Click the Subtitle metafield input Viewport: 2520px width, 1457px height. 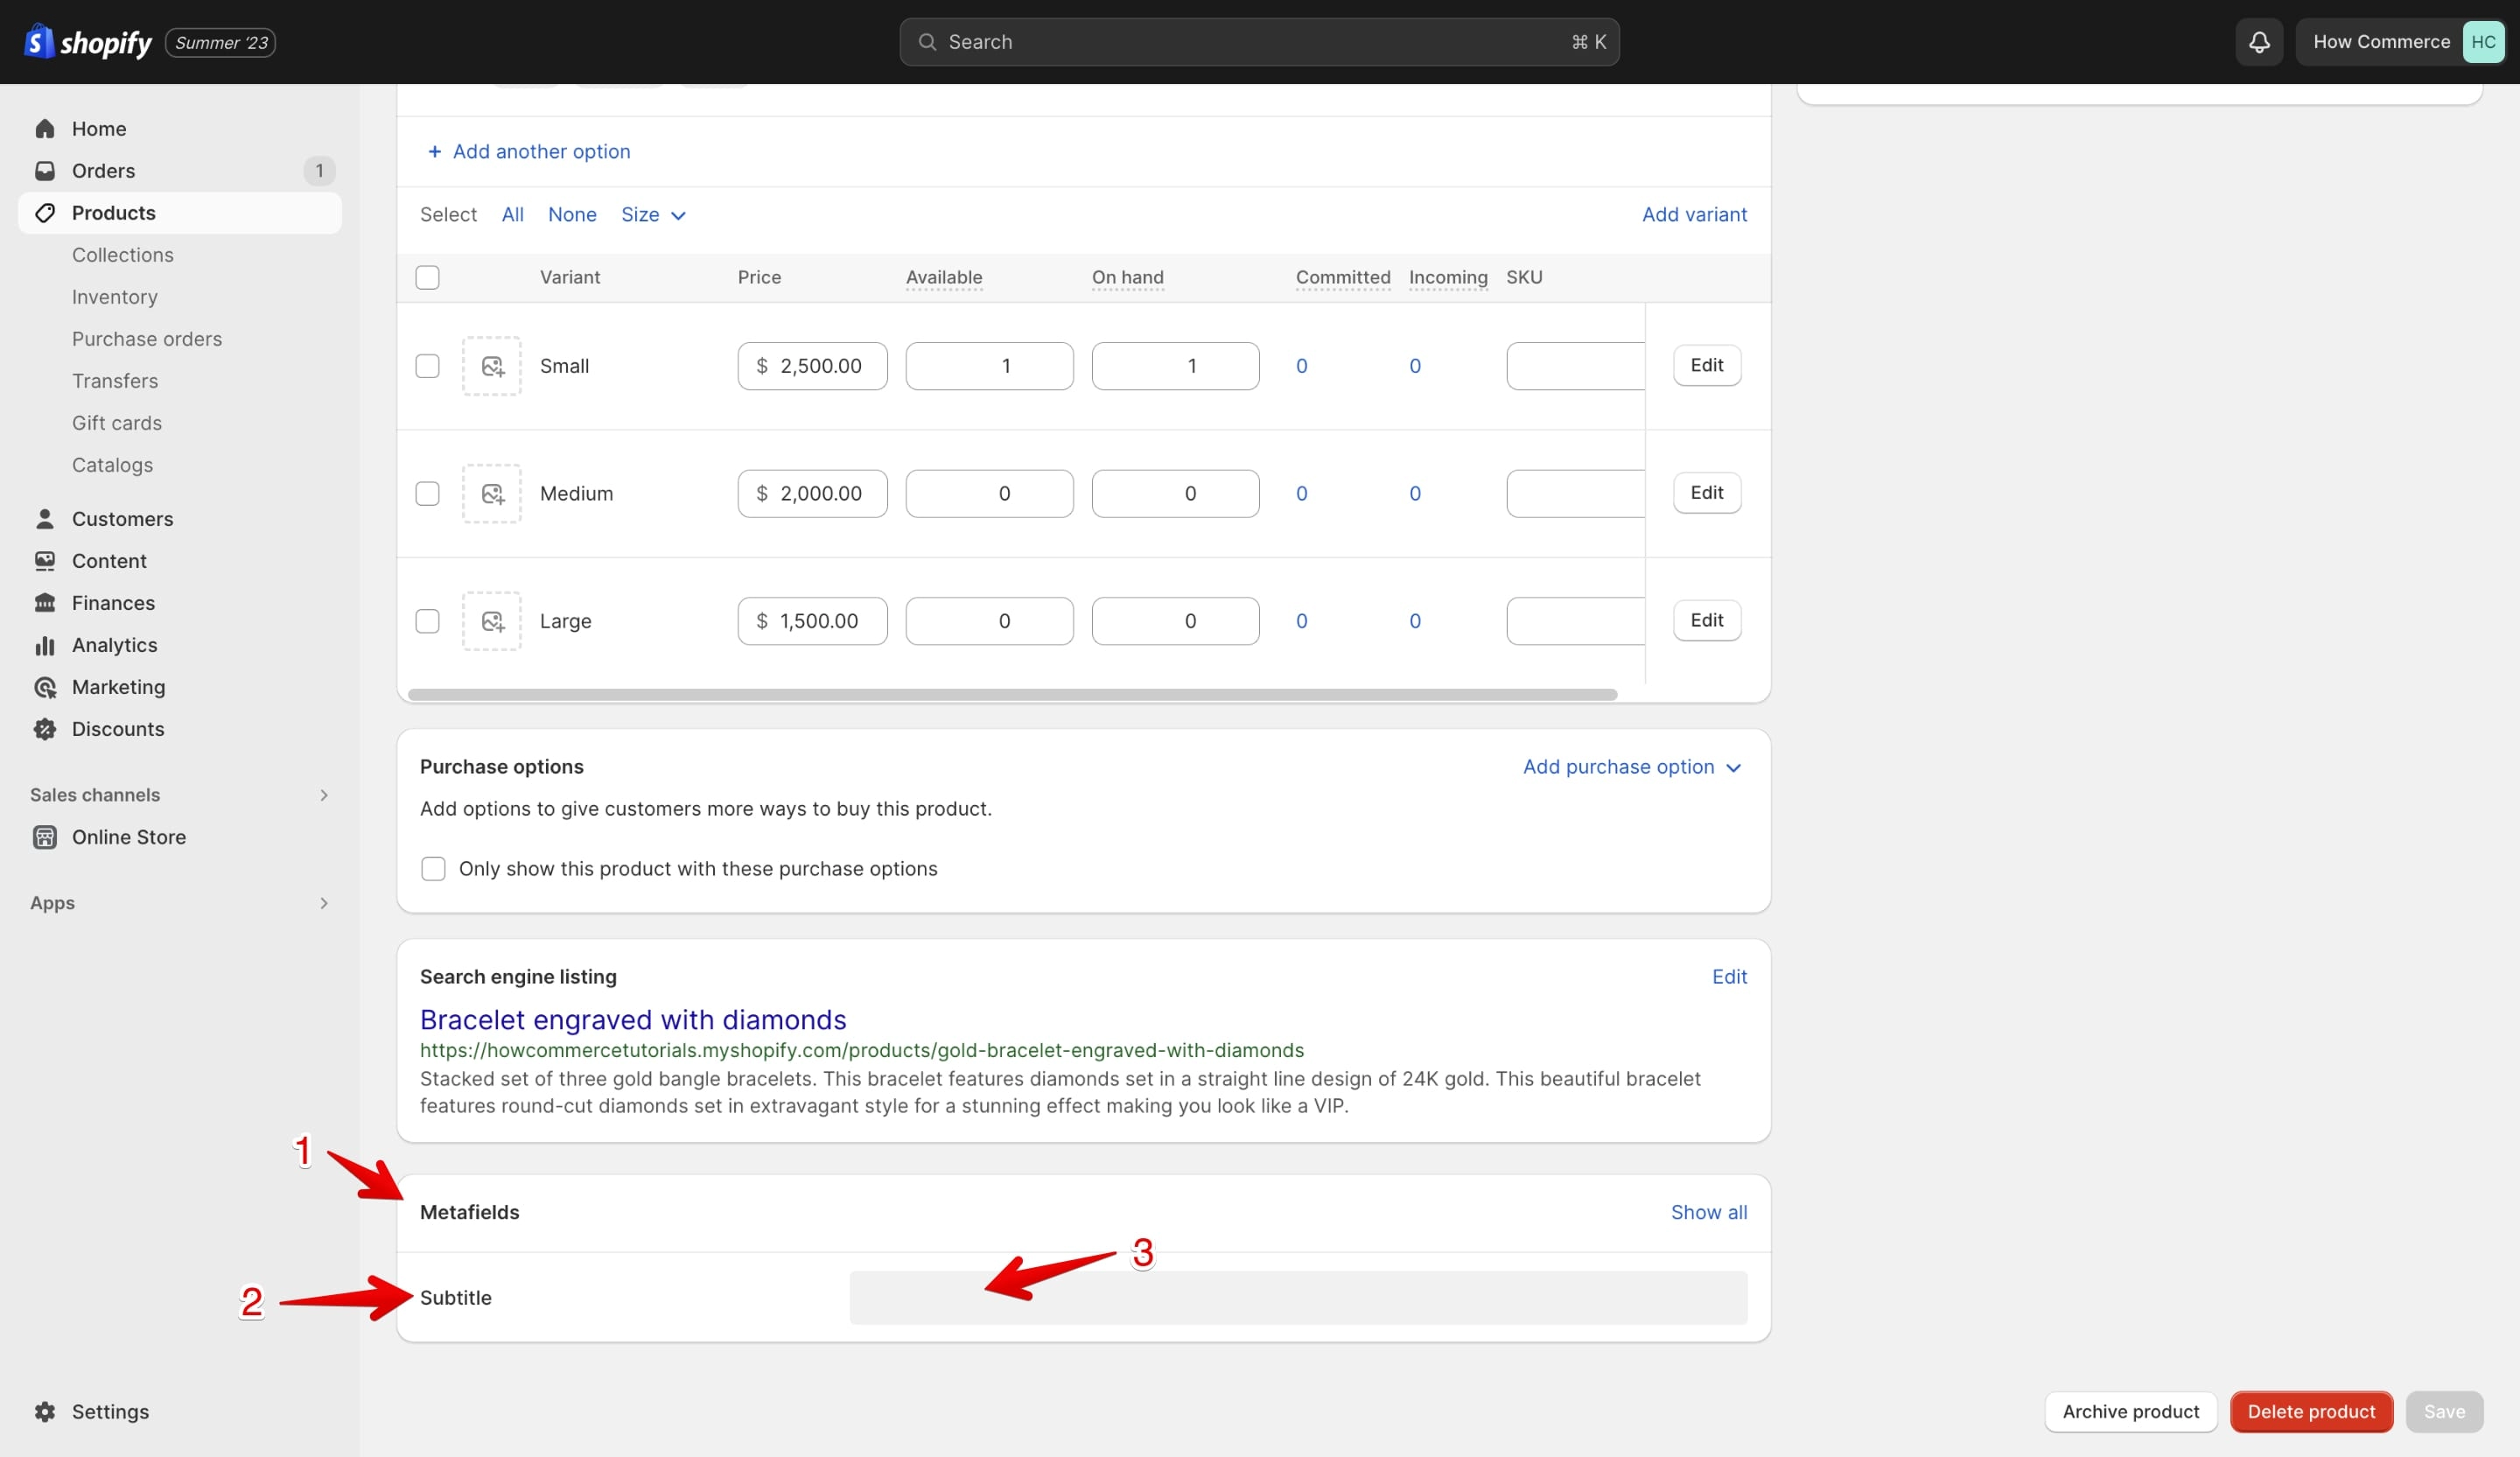(x=1298, y=1298)
